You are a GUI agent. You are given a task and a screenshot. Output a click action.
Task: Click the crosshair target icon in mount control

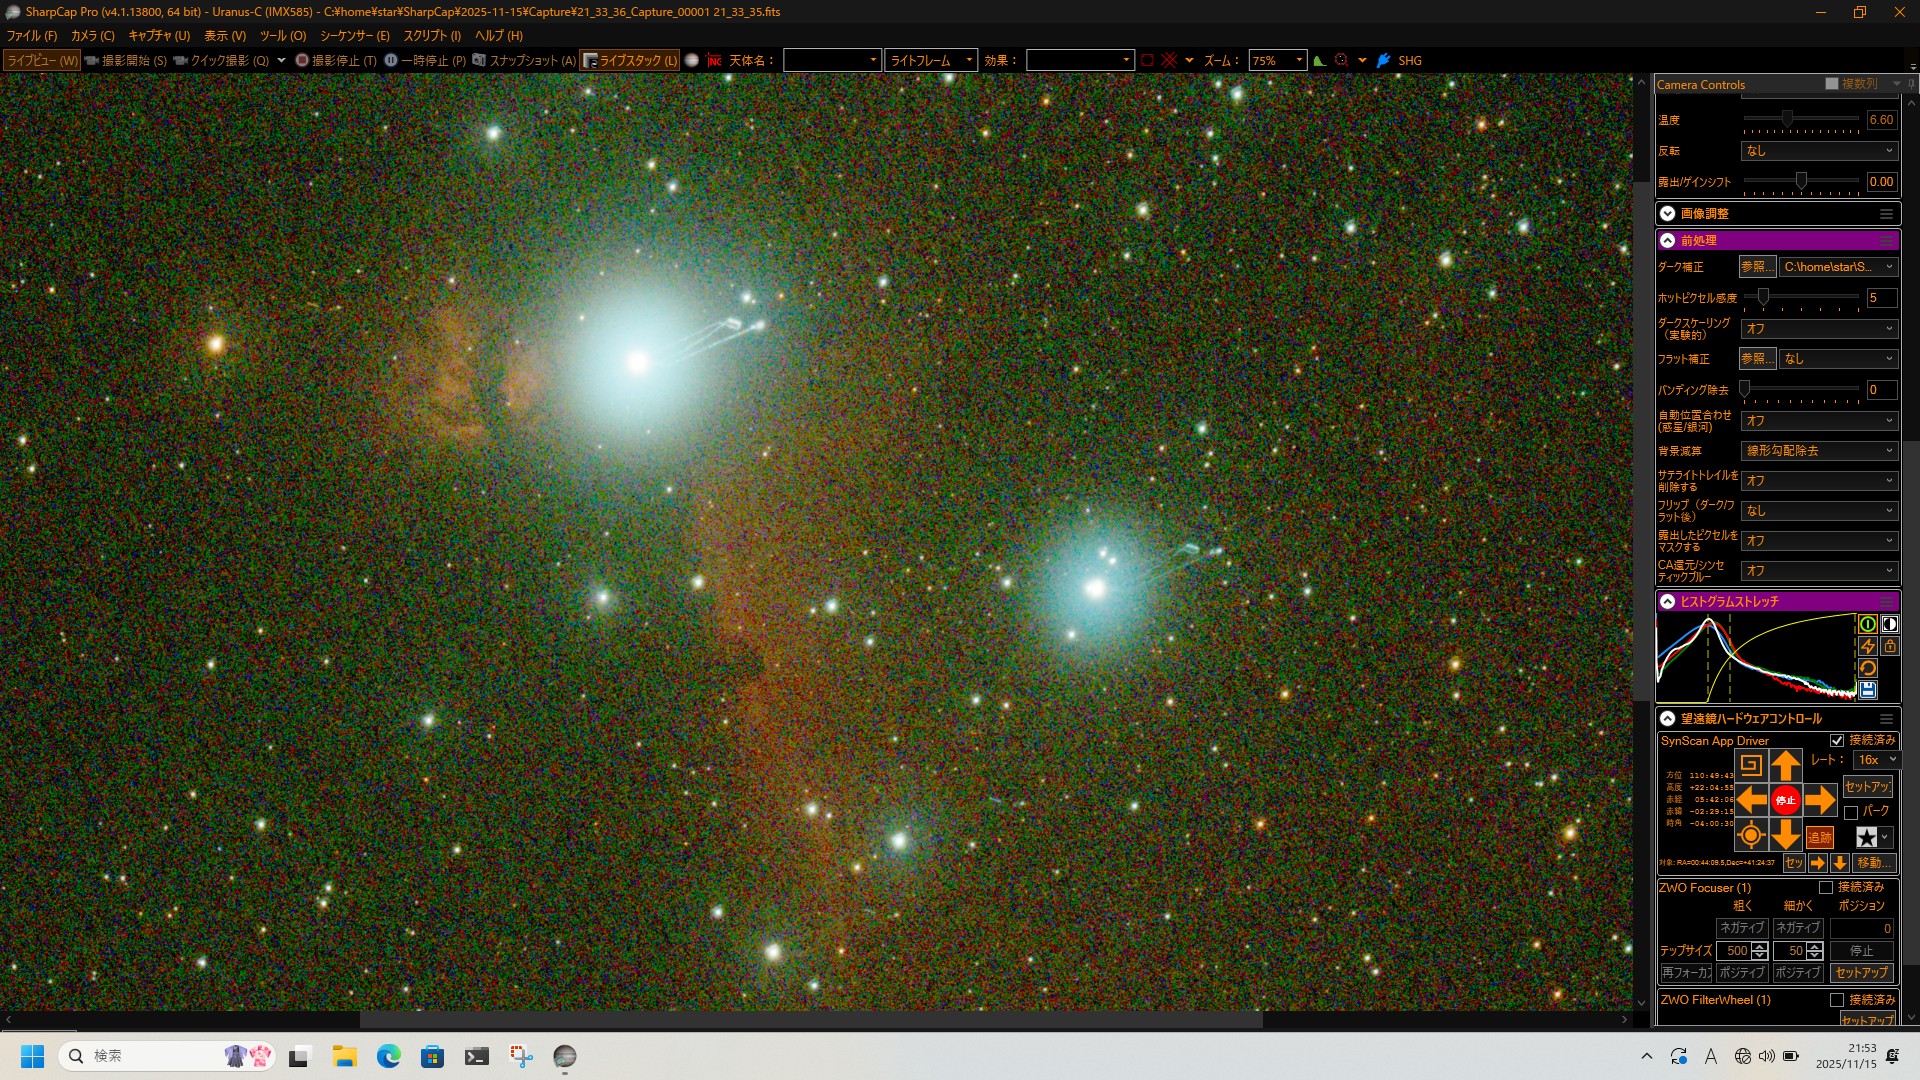pyautogui.click(x=1750, y=835)
